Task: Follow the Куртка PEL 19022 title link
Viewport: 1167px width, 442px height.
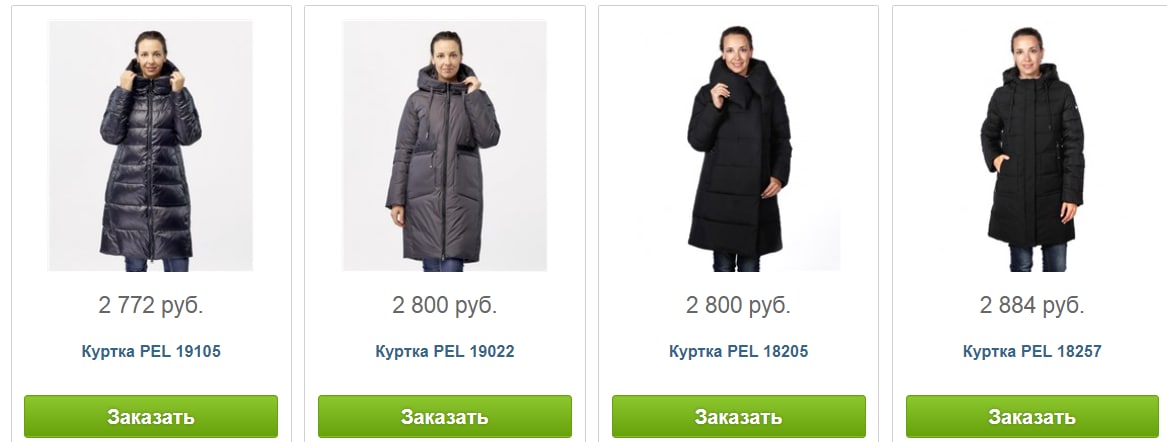Action: [x=444, y=351]
